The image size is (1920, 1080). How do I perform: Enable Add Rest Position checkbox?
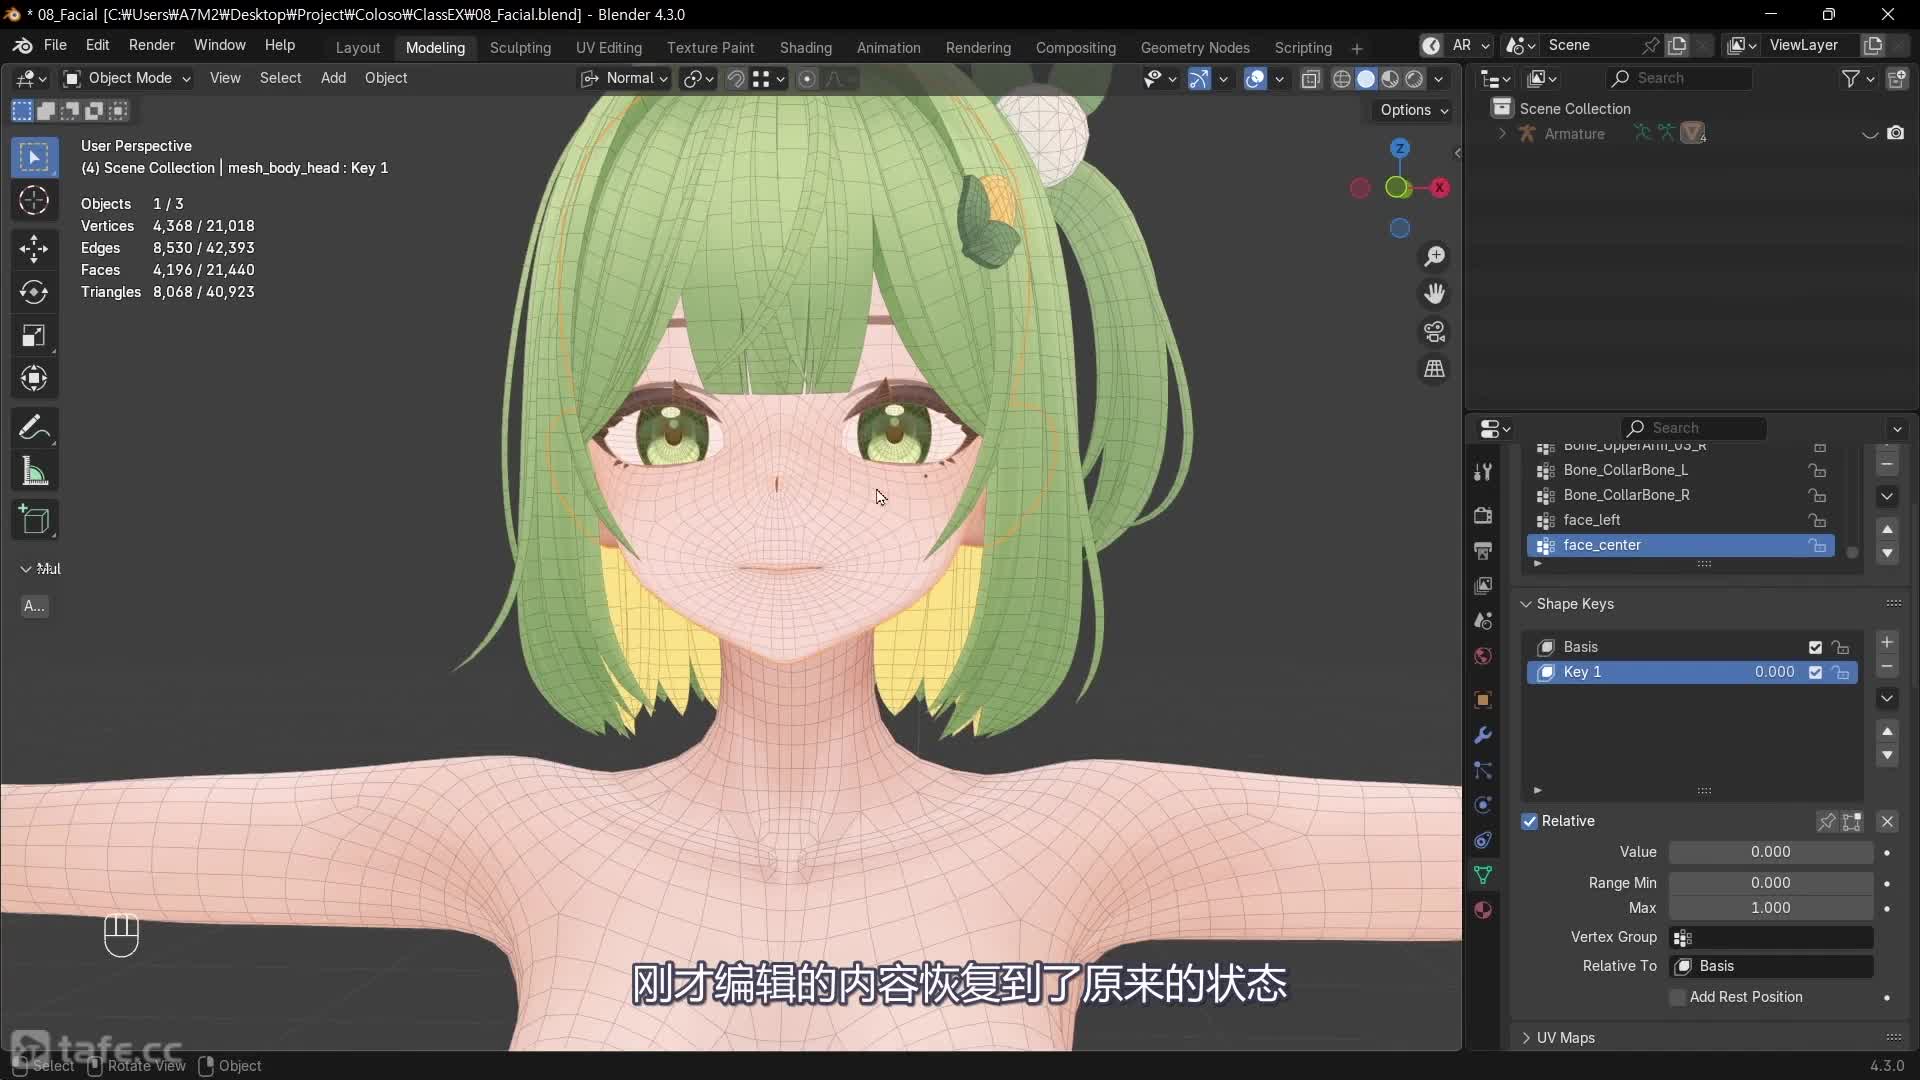click(x=1678, y=997)
